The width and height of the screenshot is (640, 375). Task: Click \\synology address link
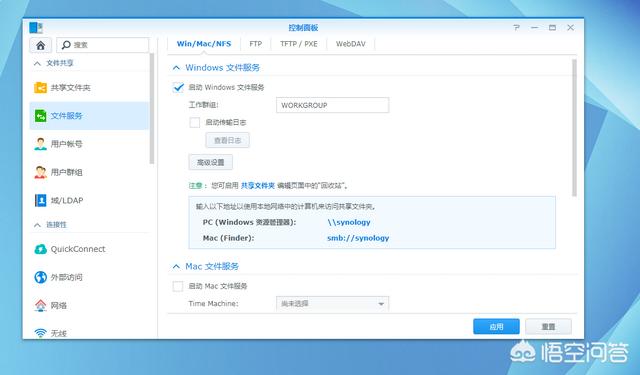tap(349, 222)
